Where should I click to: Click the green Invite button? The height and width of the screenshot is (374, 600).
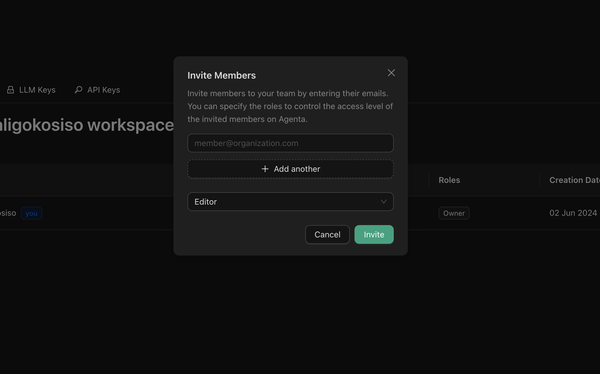[x=374, y=235]
